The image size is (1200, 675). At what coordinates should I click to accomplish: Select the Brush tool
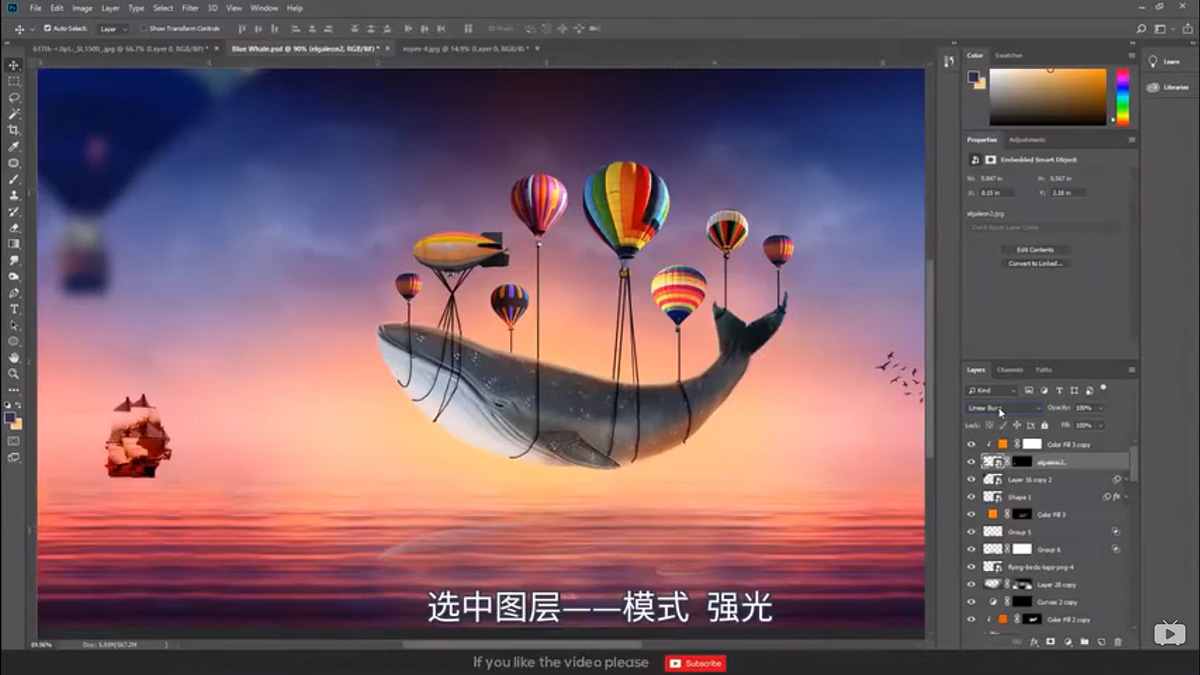13,179
